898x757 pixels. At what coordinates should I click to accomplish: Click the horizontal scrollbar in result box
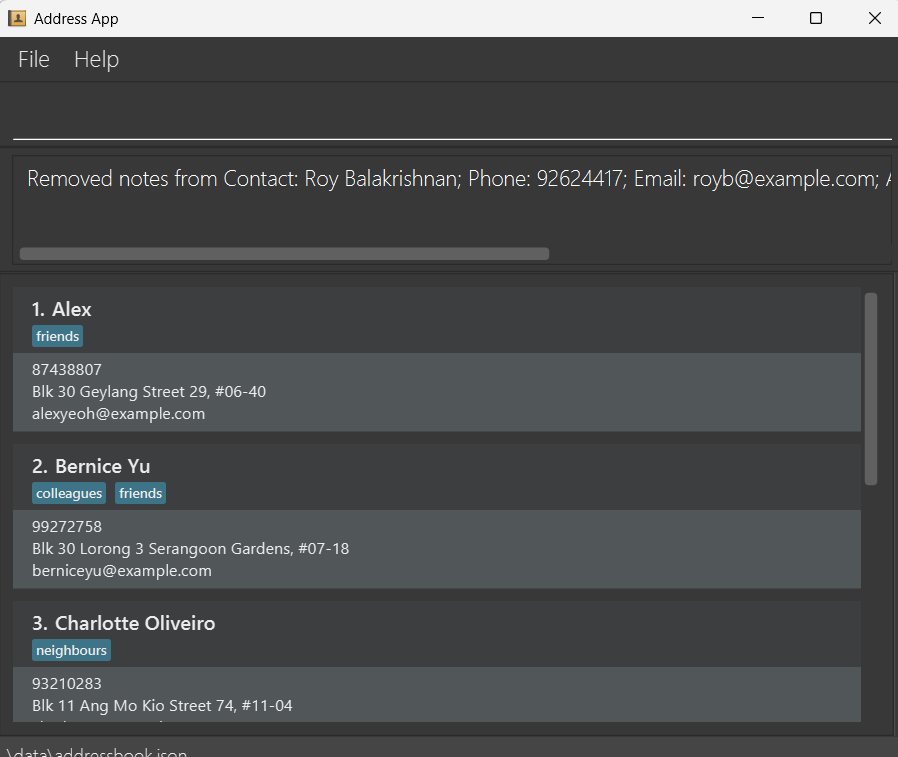click(284, 254)
